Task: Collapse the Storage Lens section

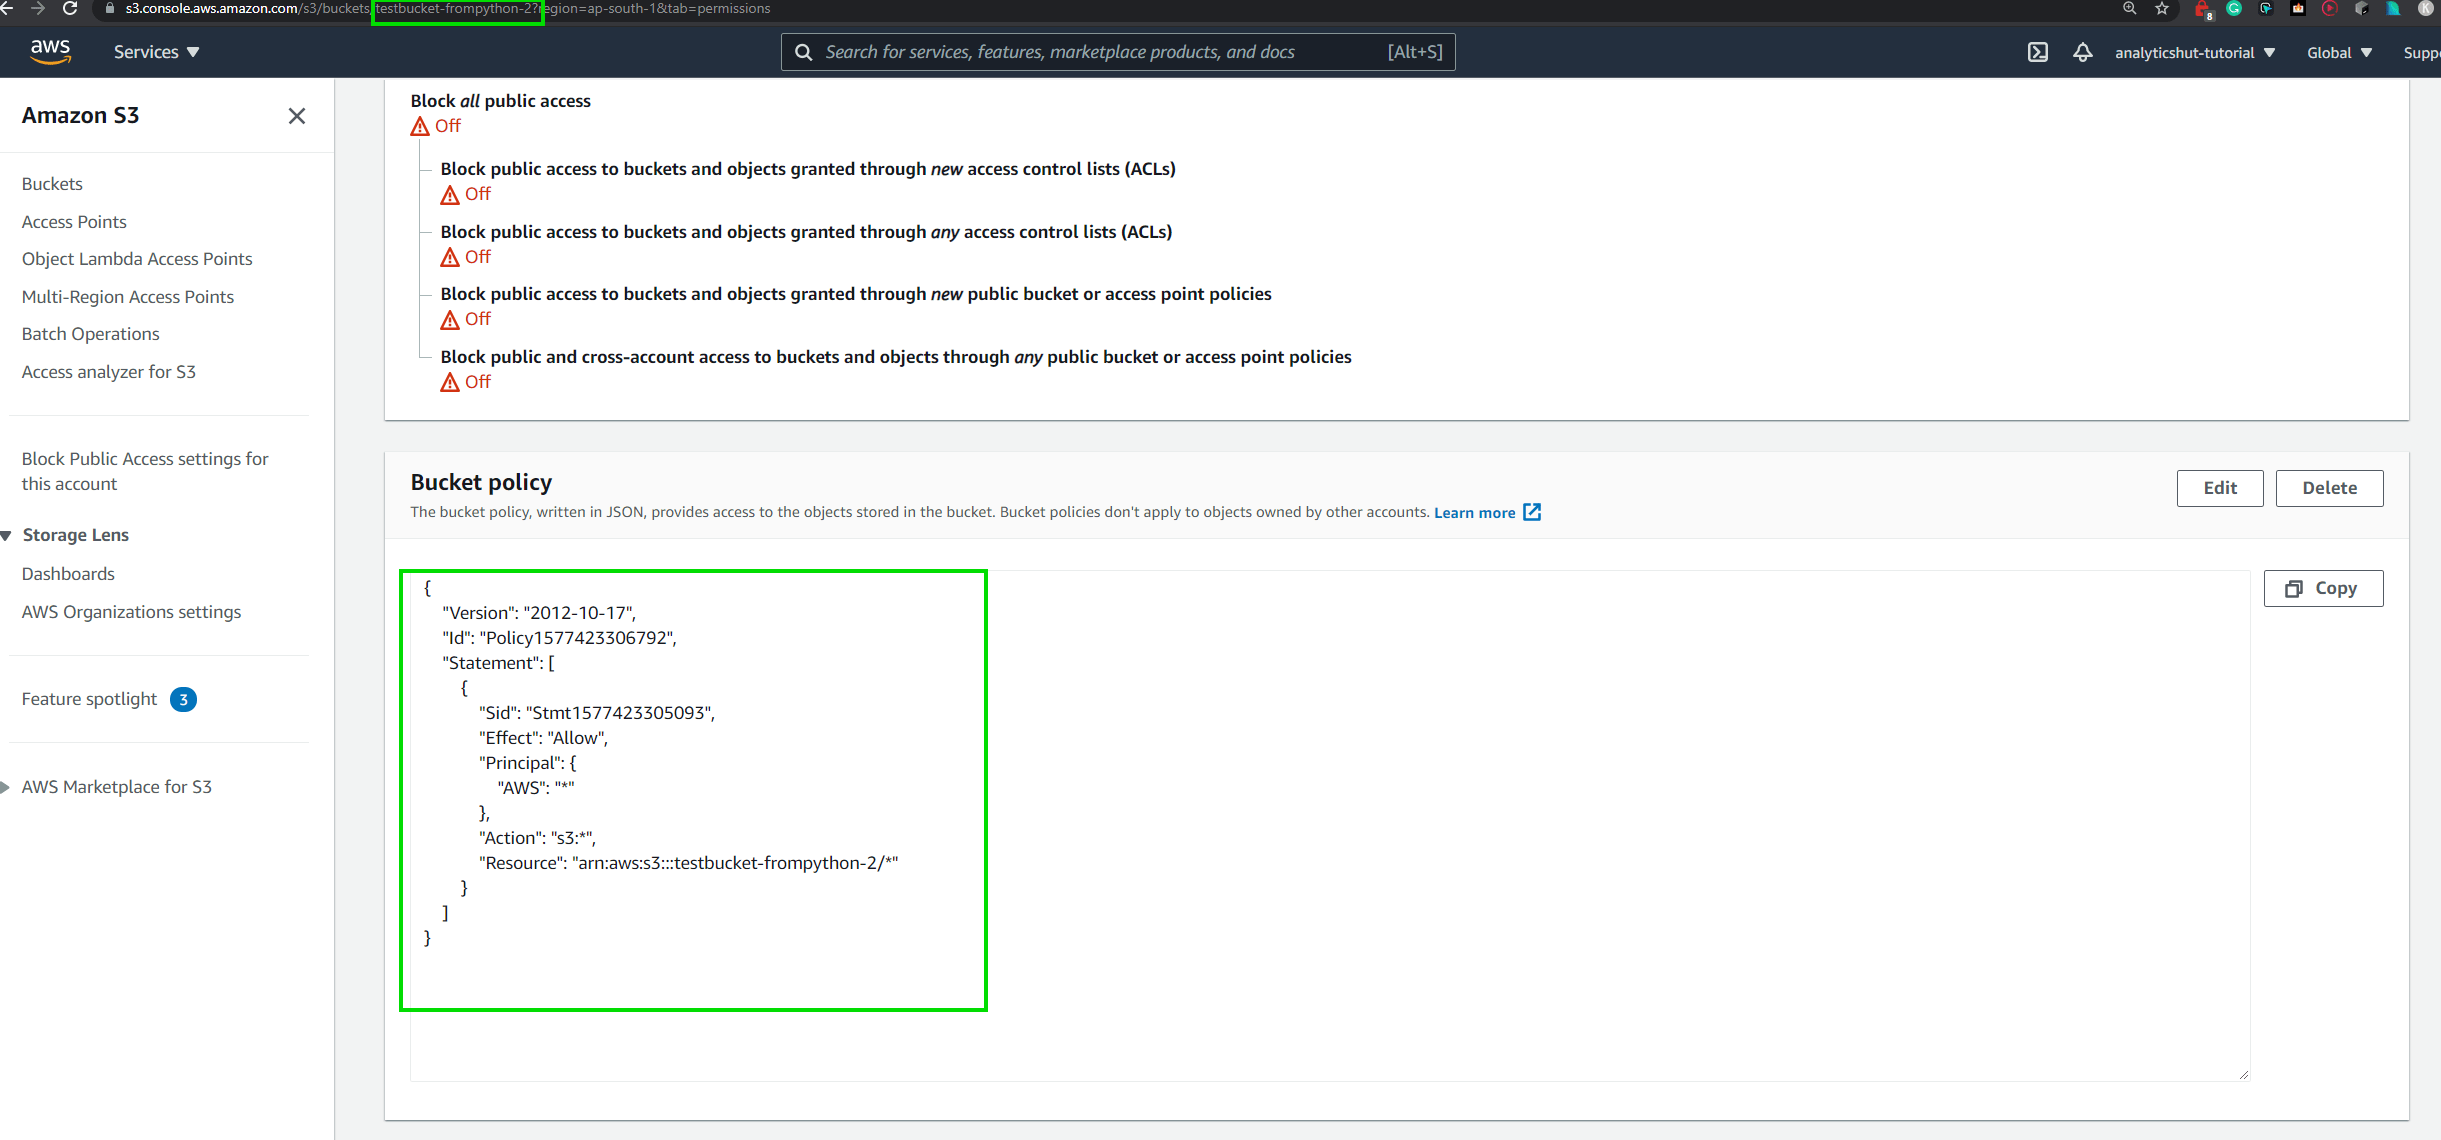Action: point(8,535)
